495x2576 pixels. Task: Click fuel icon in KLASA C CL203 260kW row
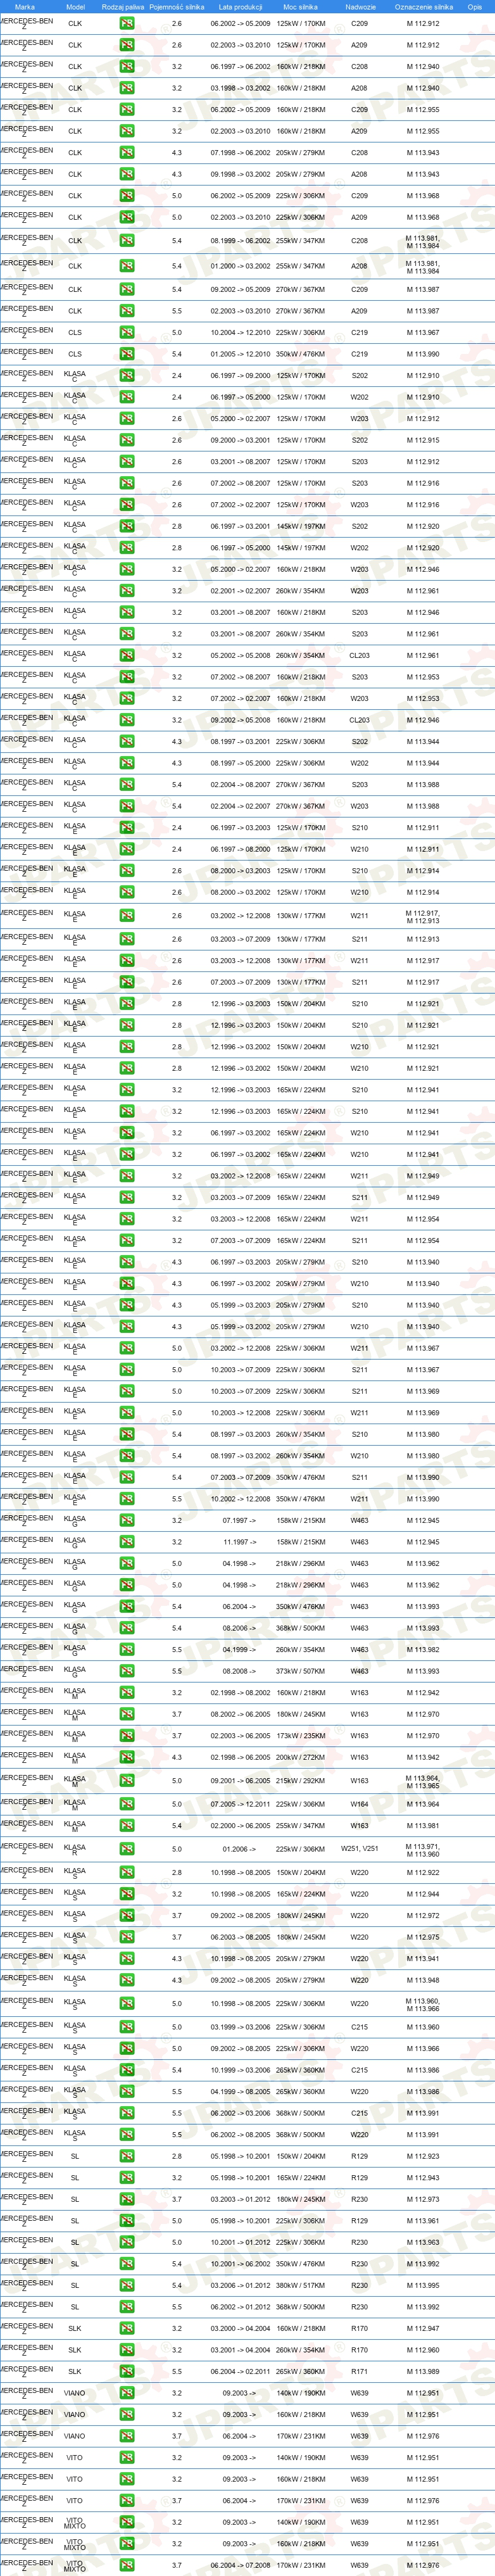click(127, 656)
